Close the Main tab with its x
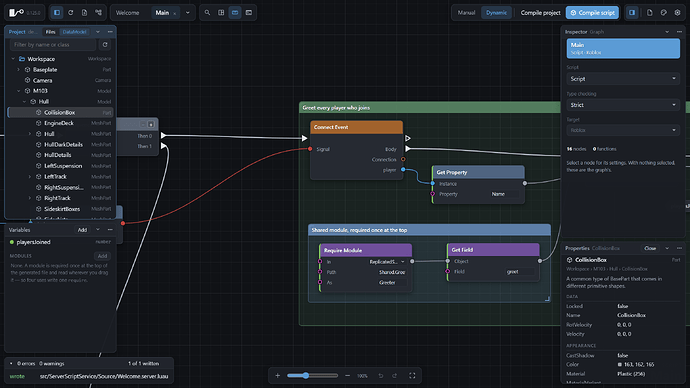 (175, 13)
